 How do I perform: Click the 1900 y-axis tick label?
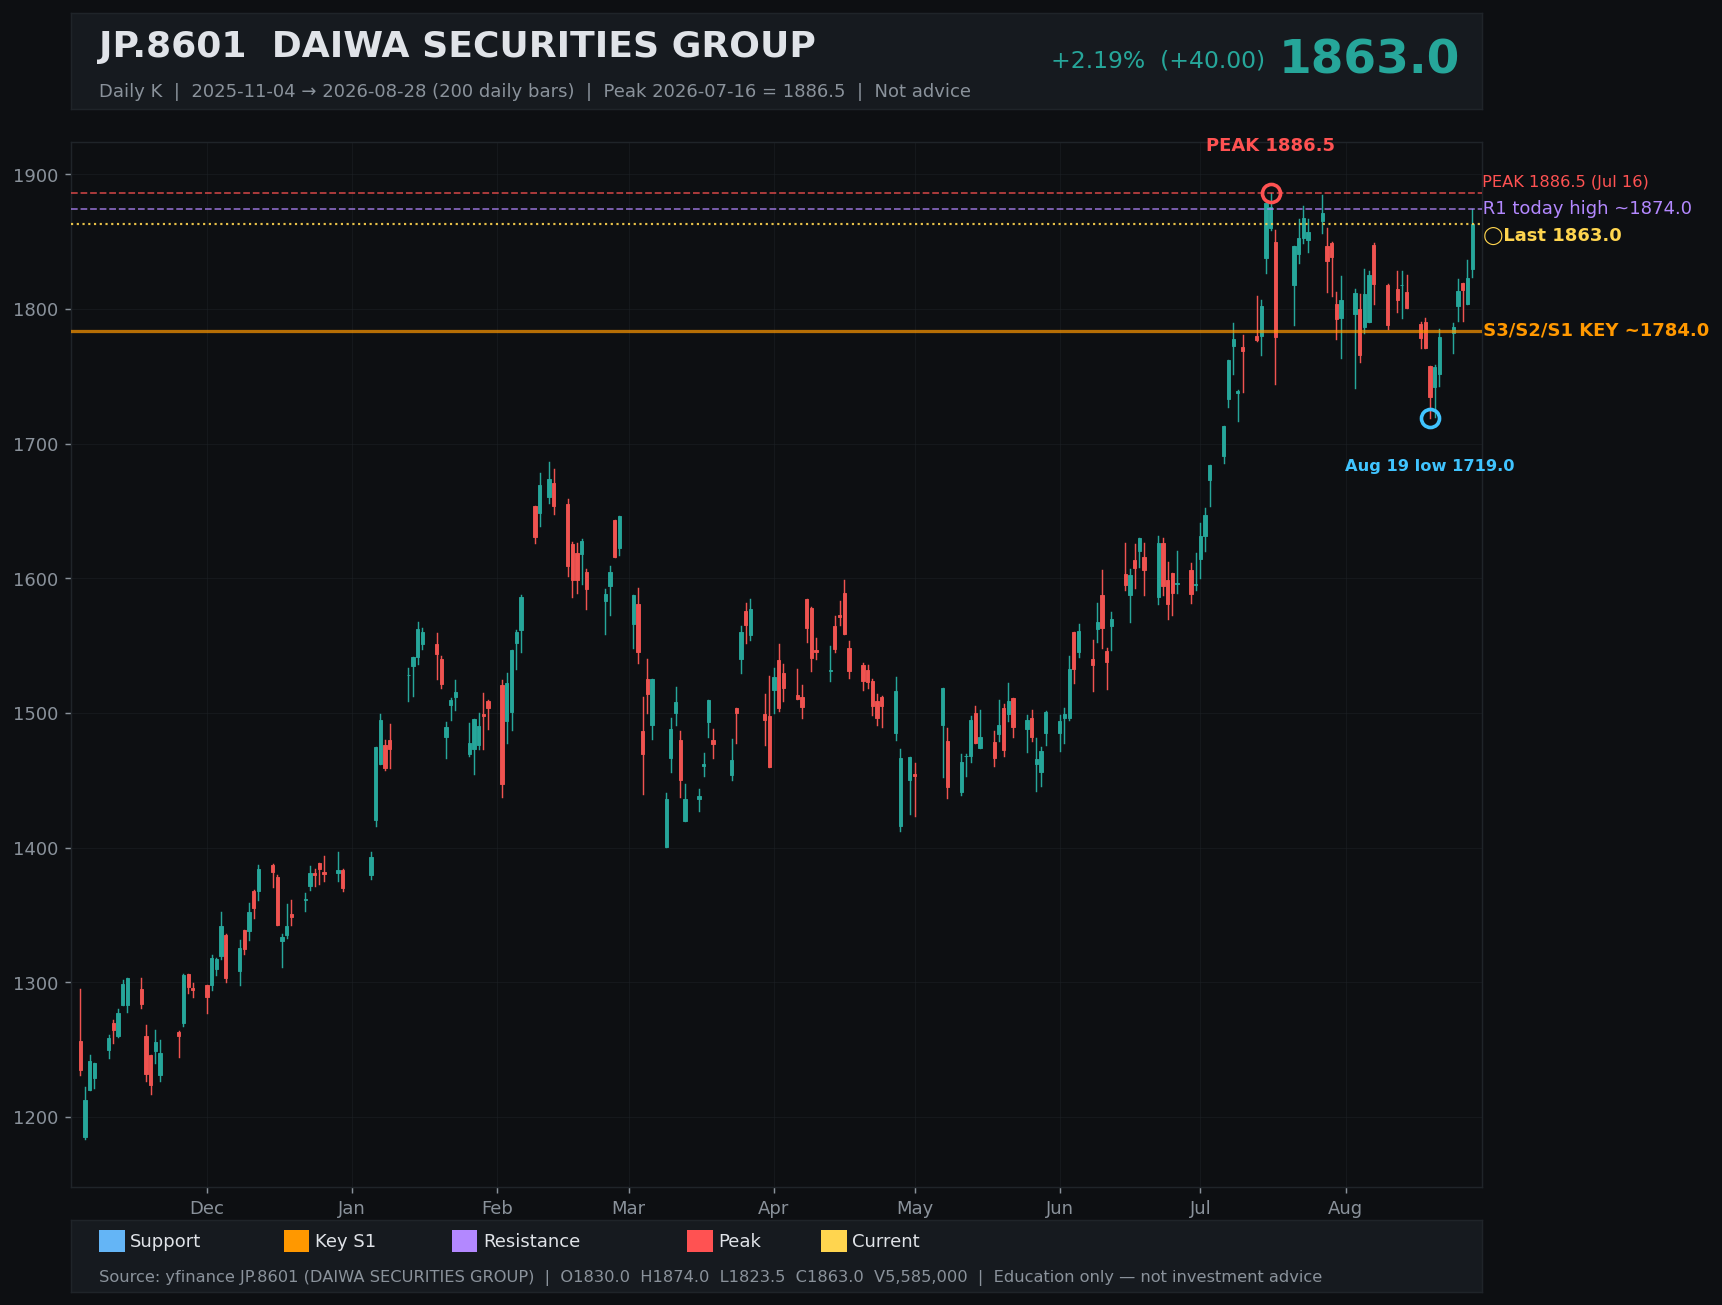(36, 176)
